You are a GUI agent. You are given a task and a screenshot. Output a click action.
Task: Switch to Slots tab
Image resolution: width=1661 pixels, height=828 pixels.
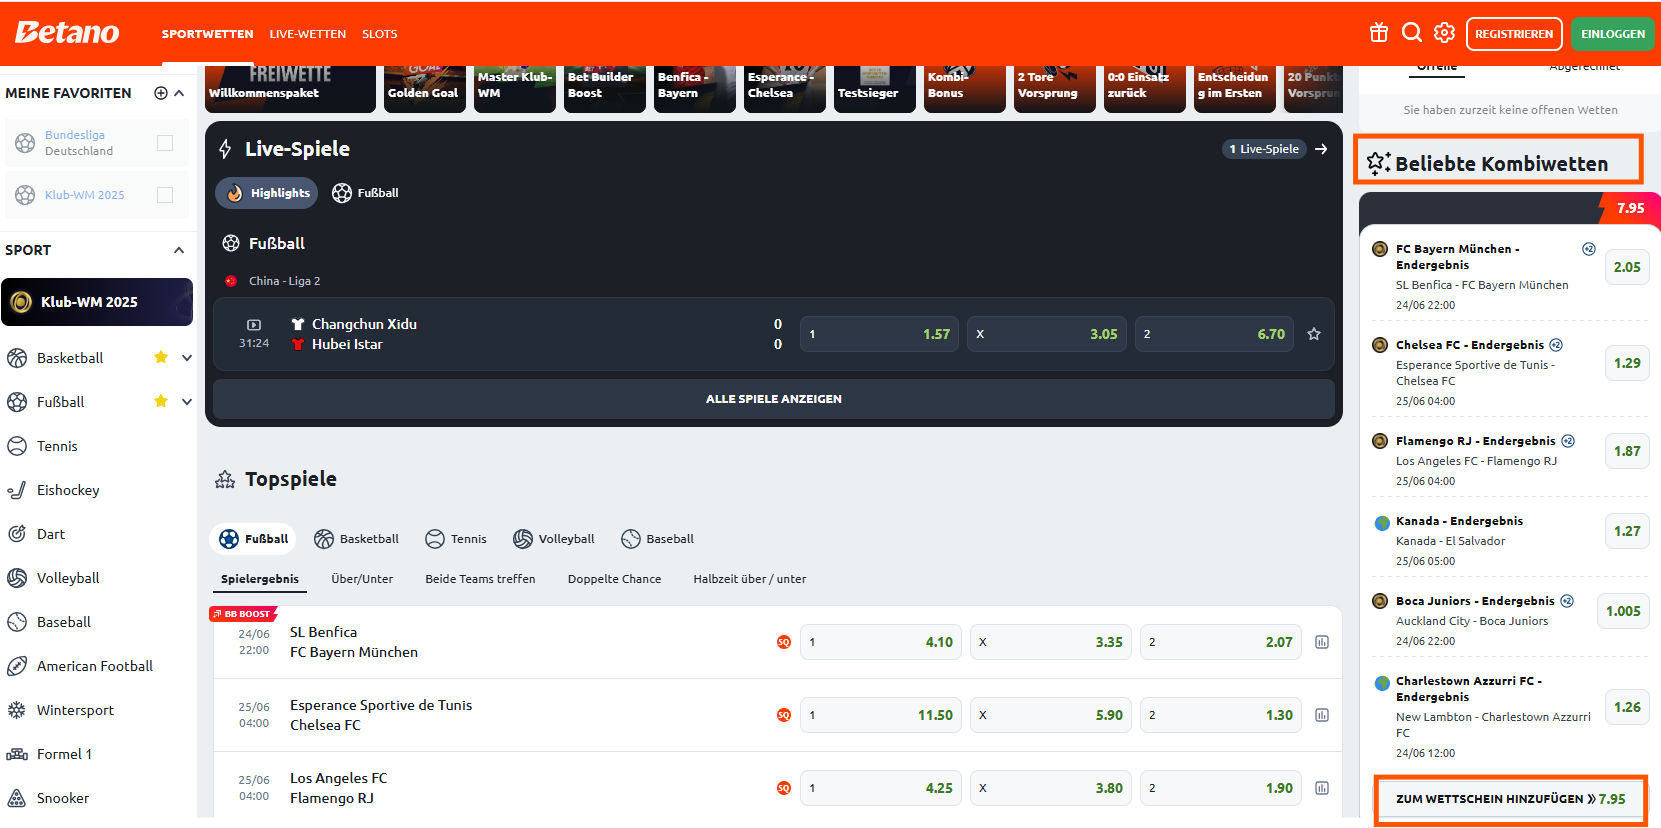pyautogui.click(x=380, y=34)
